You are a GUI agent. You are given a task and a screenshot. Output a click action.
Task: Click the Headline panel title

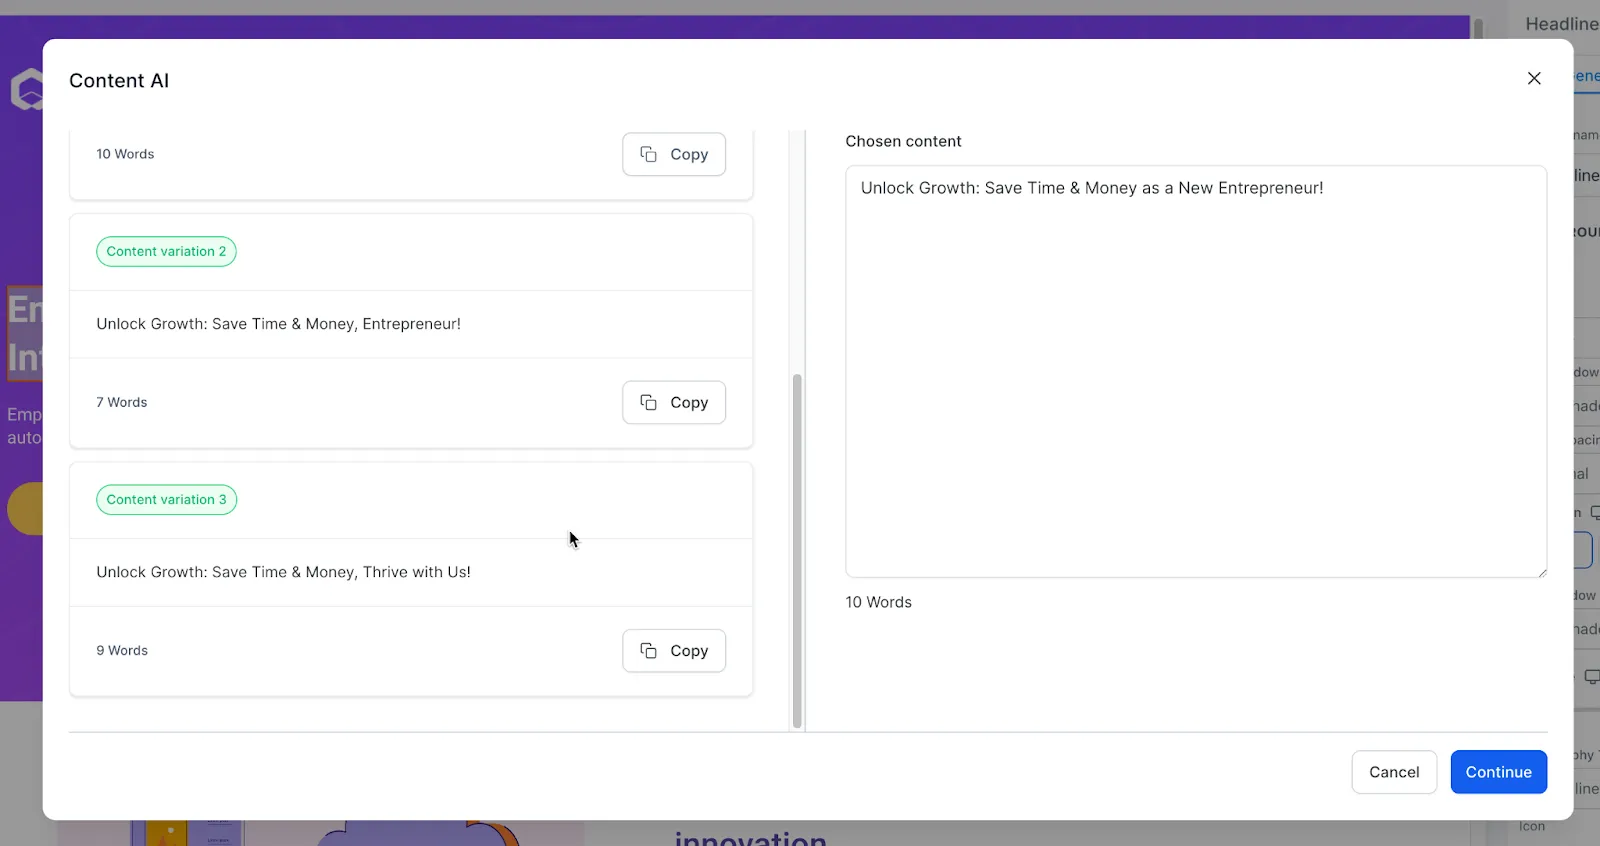[1562, 24]
